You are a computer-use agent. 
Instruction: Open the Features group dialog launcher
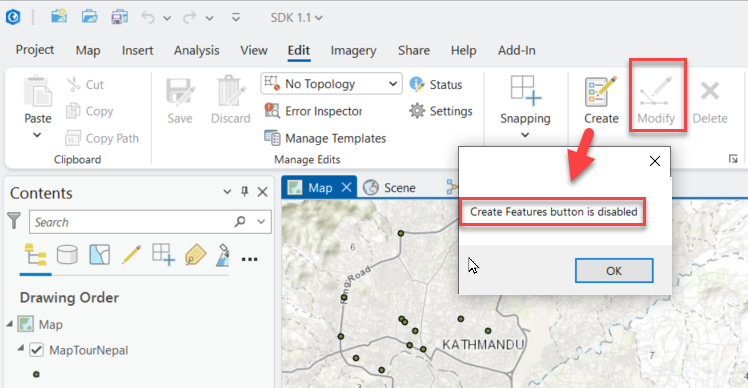tap(733, 159)
